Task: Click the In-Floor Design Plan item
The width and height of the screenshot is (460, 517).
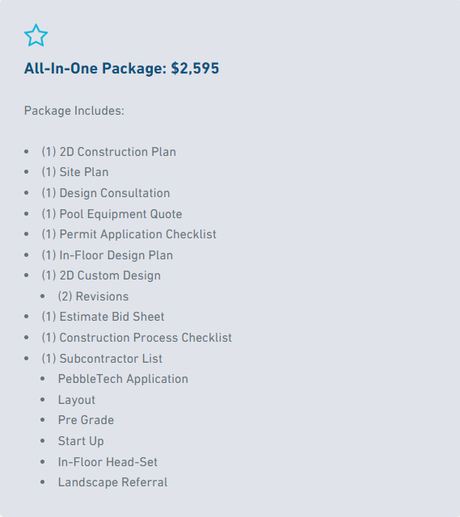Action: [x=107, y=255]
